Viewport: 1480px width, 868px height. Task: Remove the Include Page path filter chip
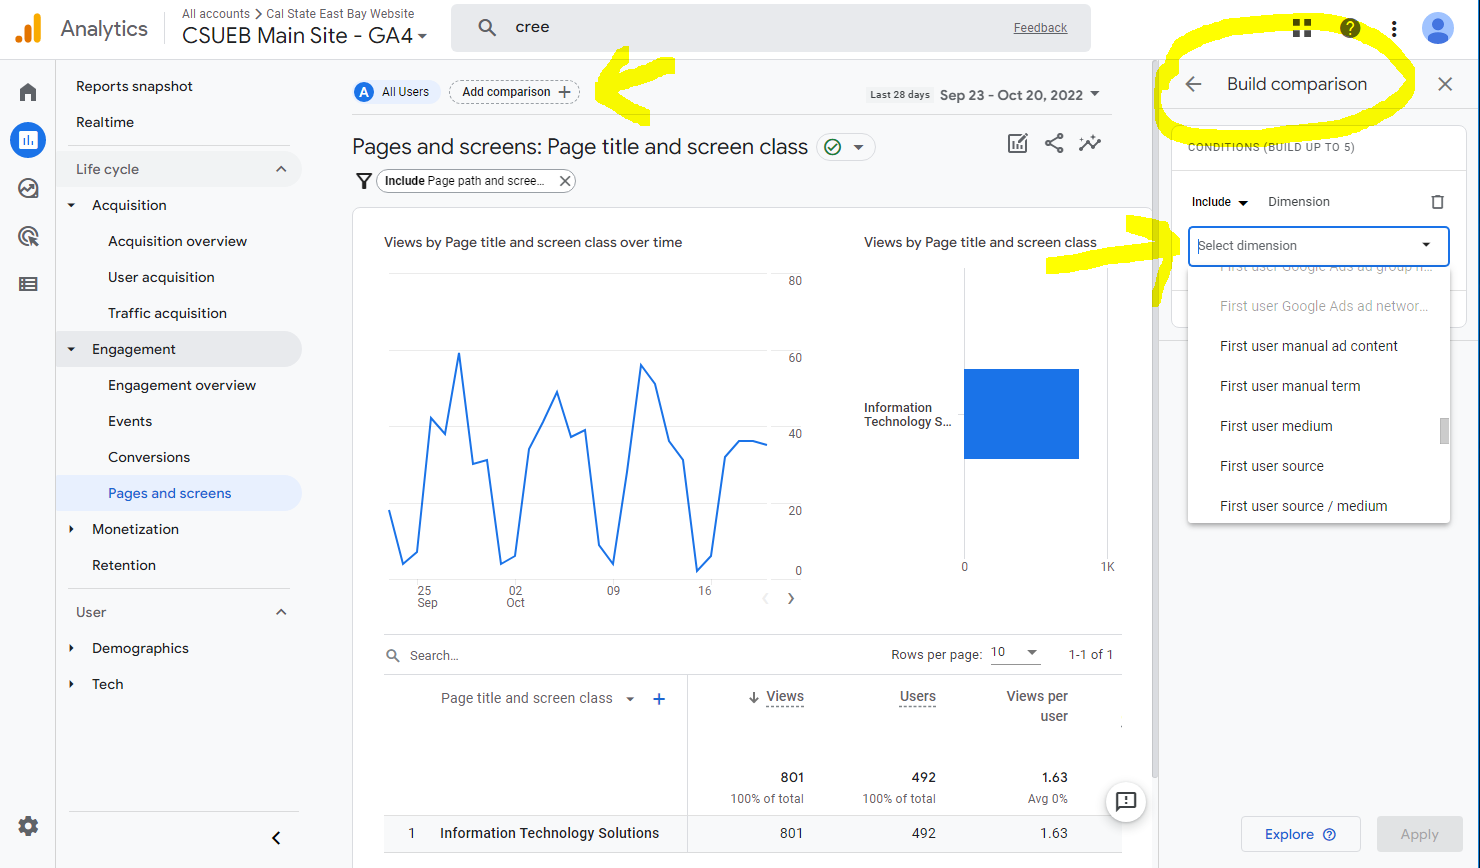pyautogui.click(x=565, y=181)
